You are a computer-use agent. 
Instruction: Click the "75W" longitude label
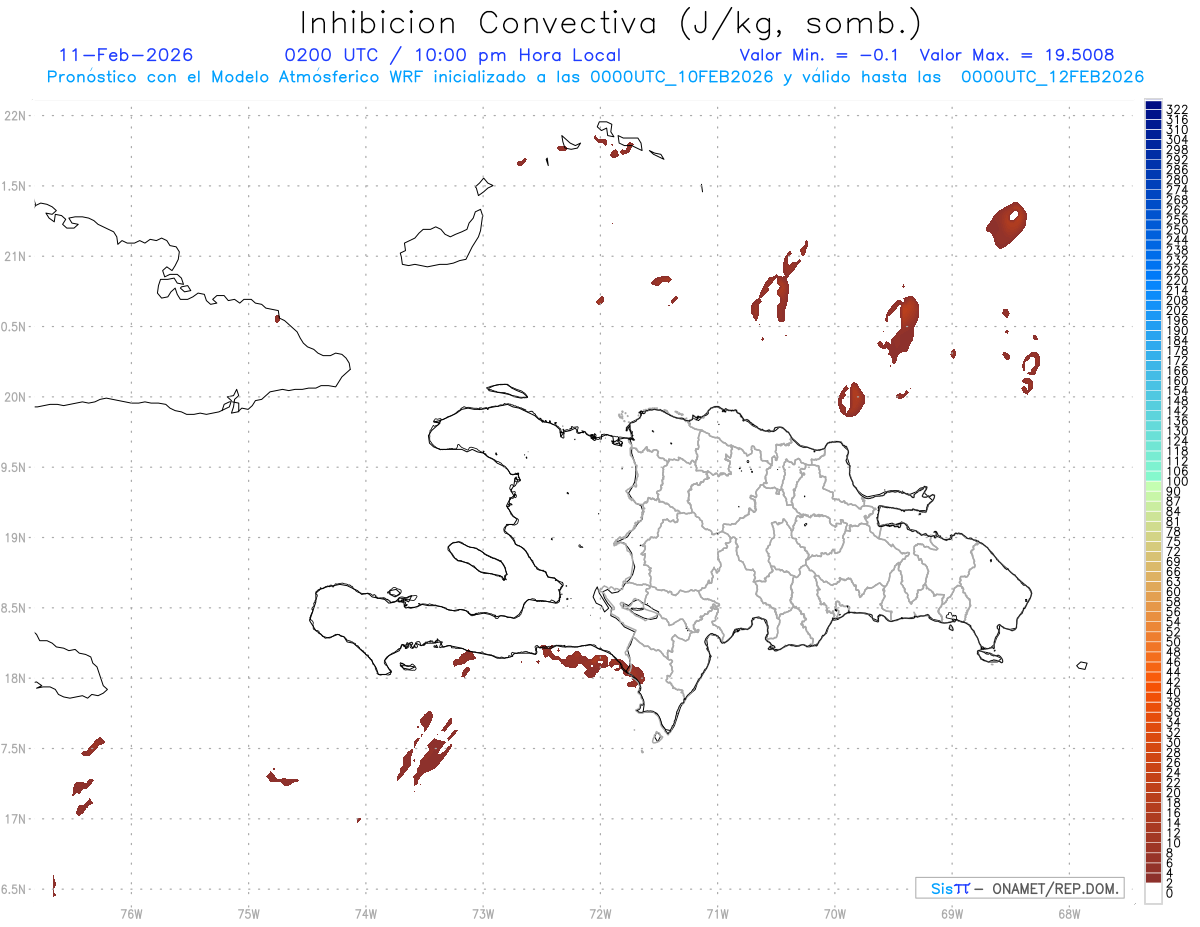pyautogui.click(x=248, y=912)
